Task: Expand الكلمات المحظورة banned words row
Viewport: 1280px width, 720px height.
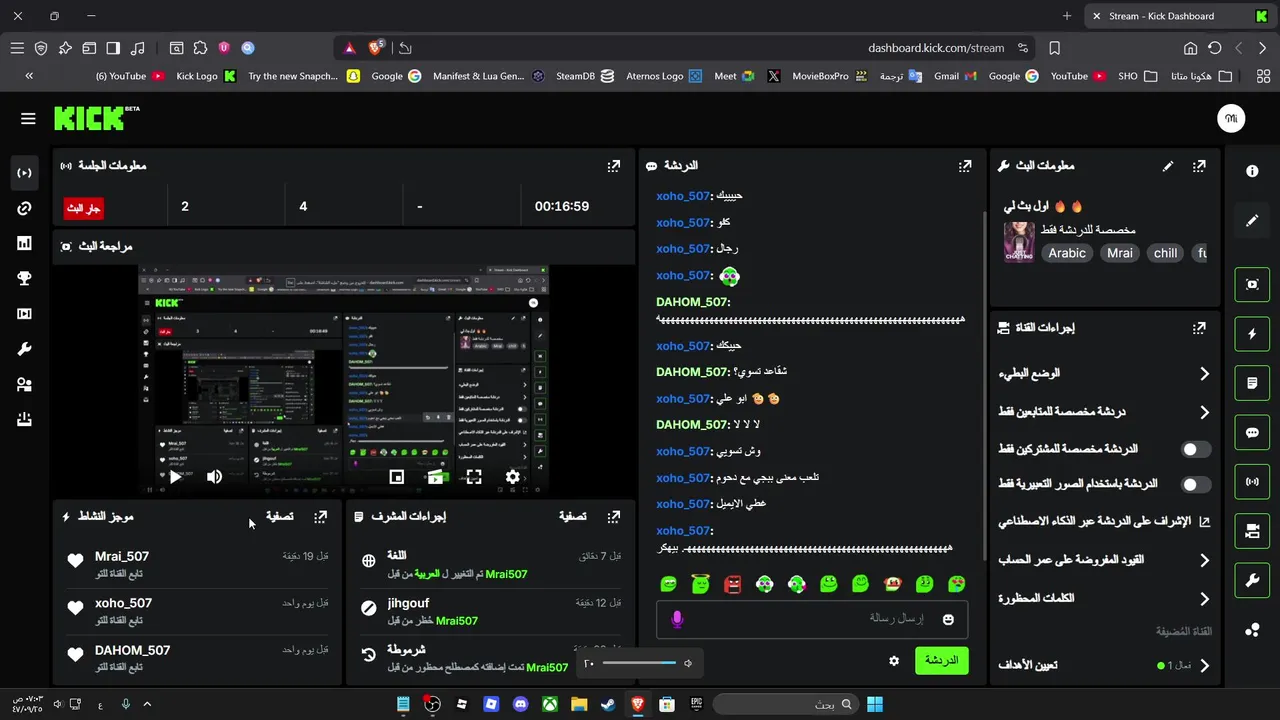Action: pyautogui.click(x=1104, y=598)
